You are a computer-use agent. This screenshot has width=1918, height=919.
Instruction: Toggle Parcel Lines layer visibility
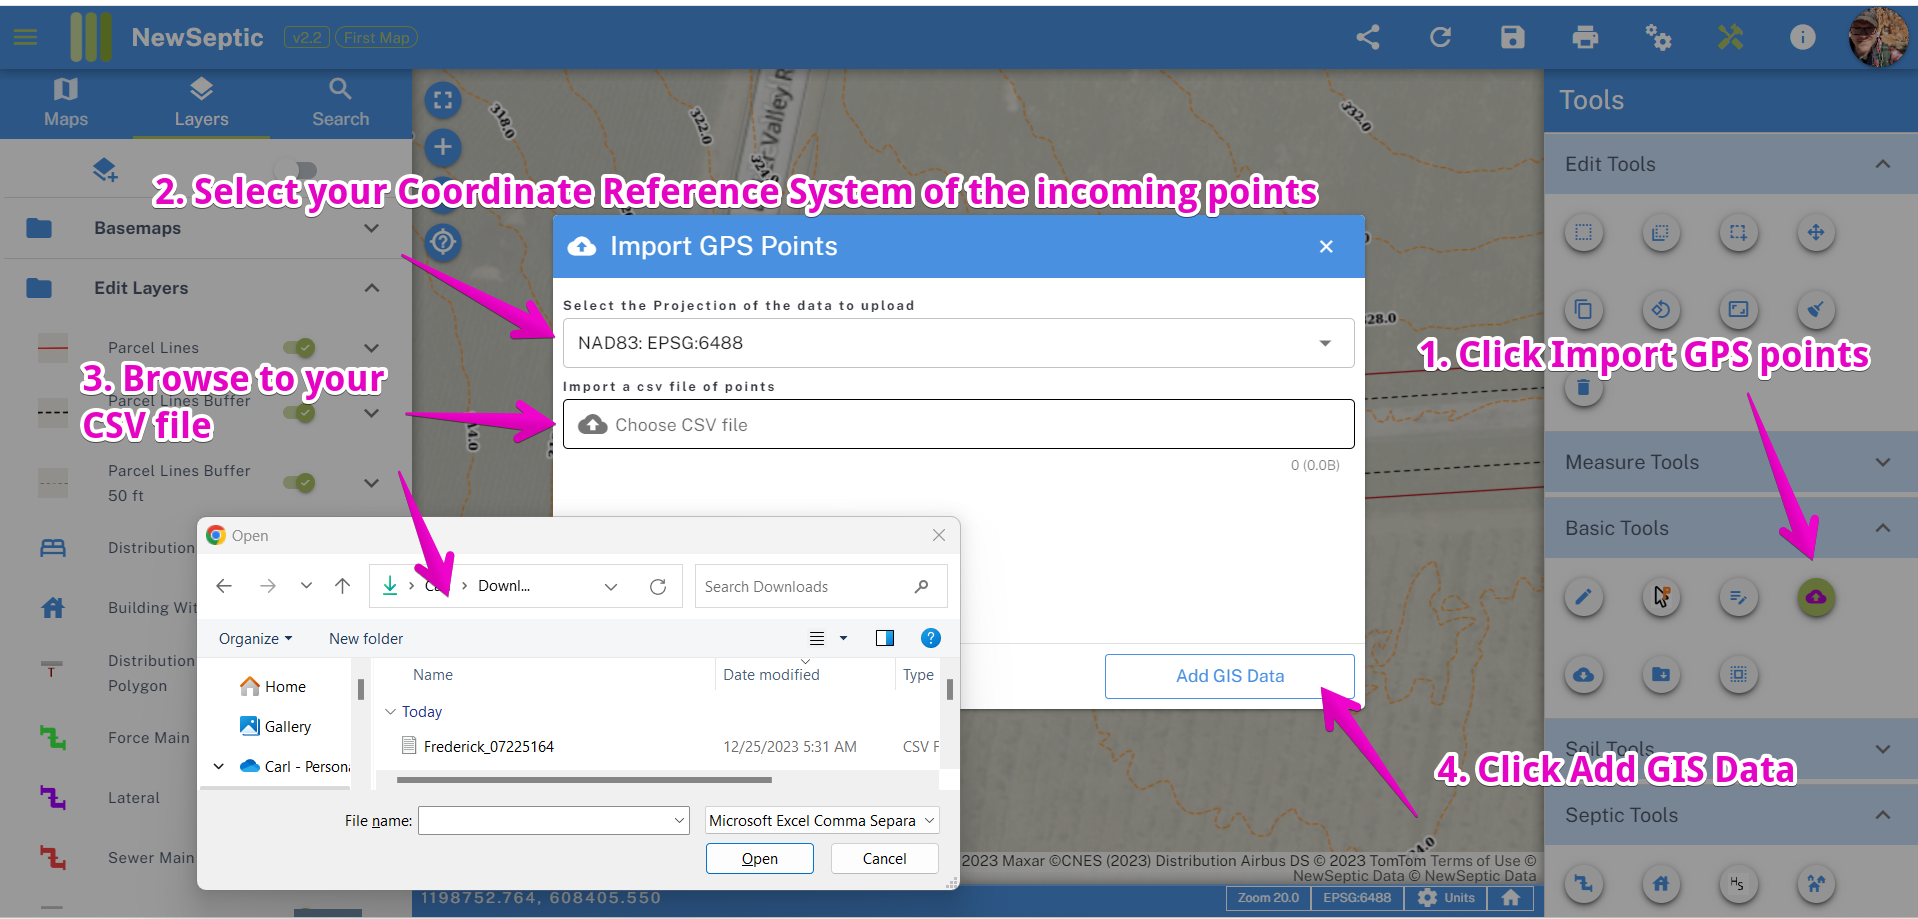pyautogui.click(x=299, y=348)
